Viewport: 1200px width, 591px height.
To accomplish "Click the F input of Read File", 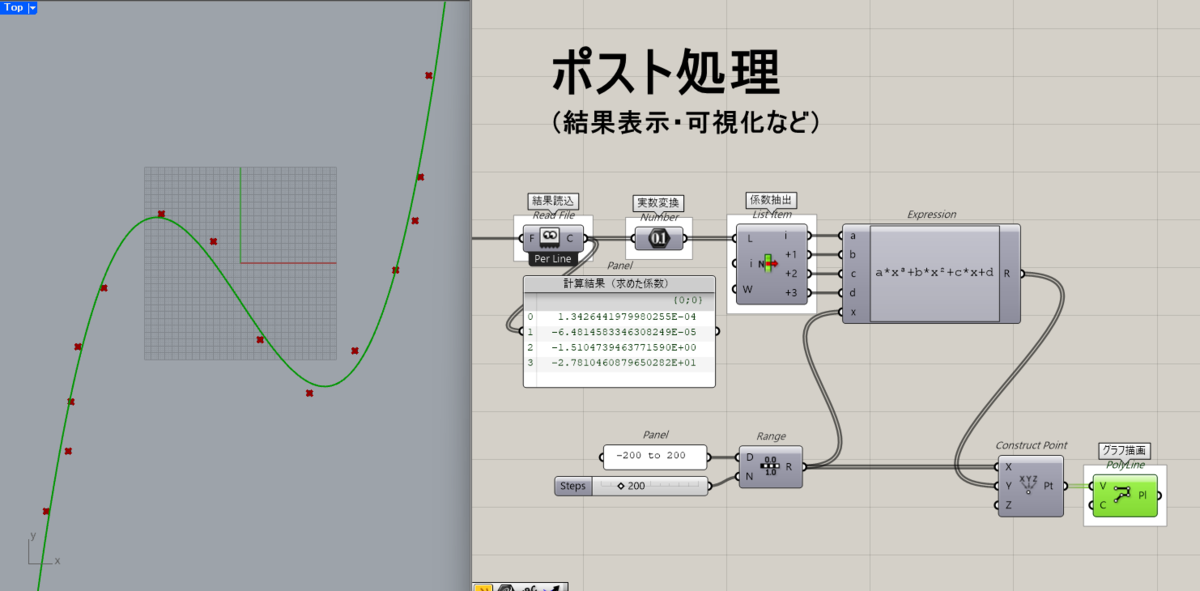I will (x=531, y=238).
